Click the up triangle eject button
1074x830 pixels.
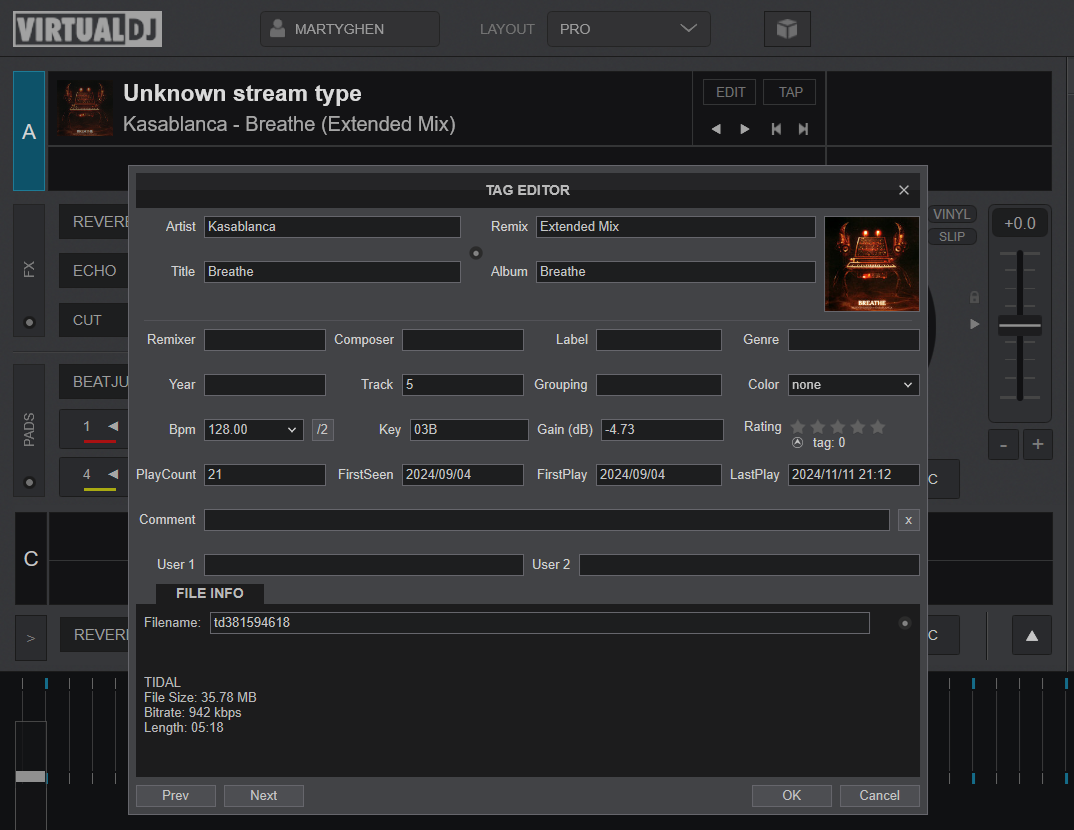1032,636
